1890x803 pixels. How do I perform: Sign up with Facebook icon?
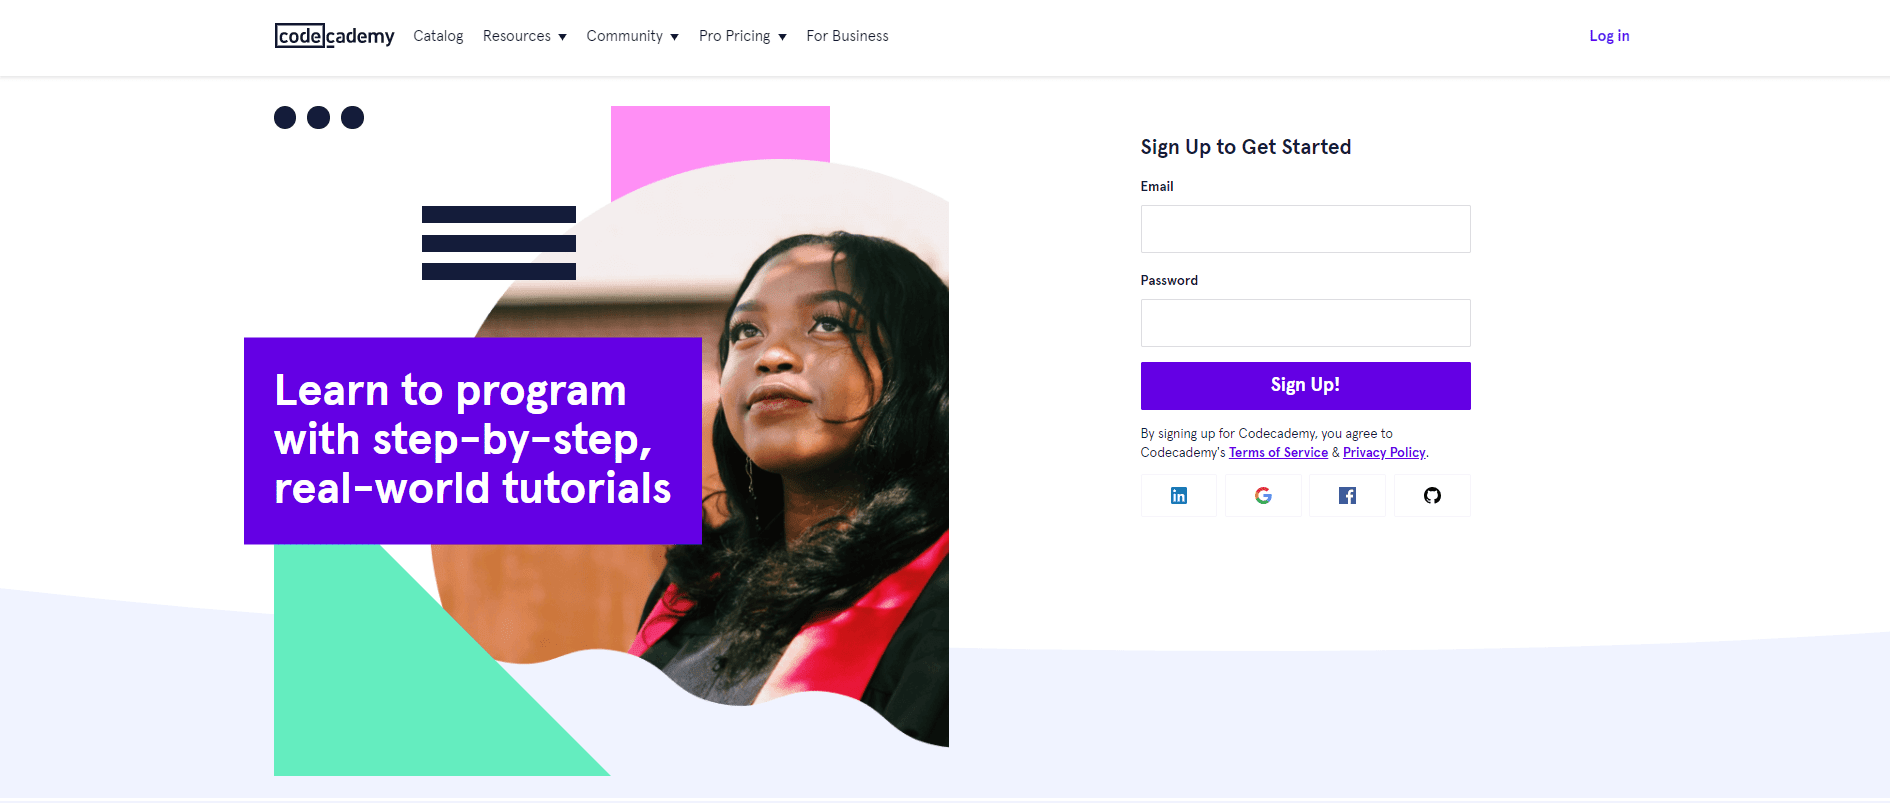coord(1347,496)
